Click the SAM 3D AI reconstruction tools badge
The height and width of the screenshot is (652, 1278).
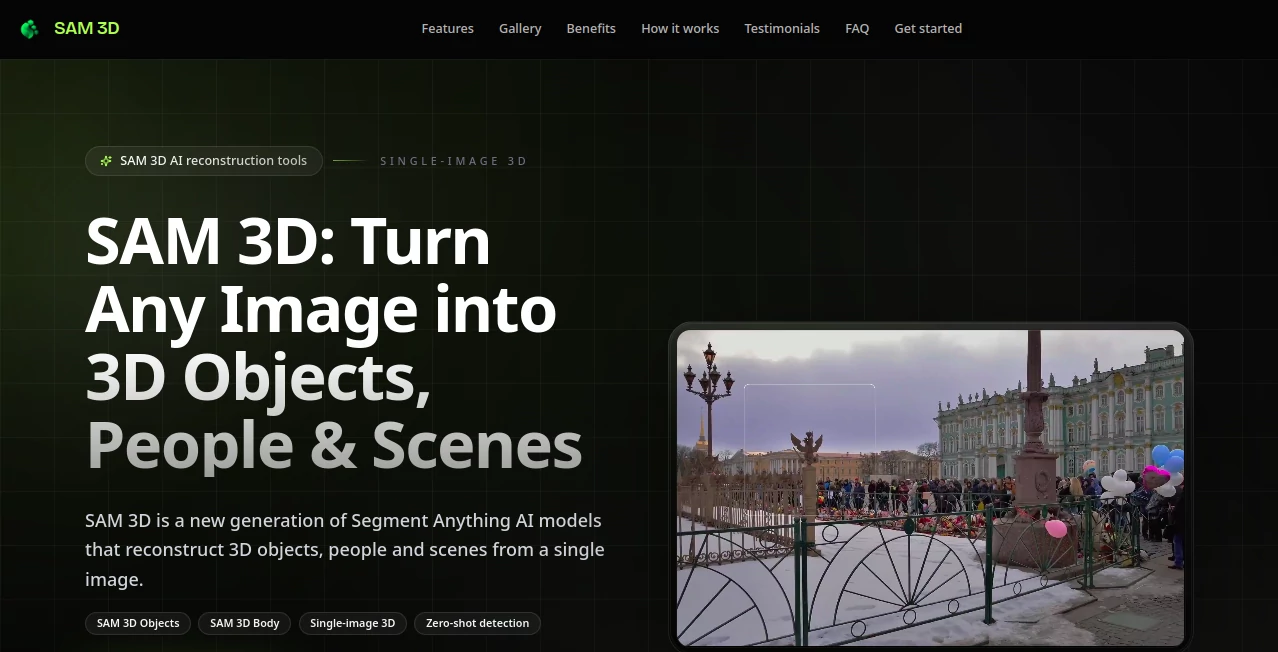coord(204,161)
